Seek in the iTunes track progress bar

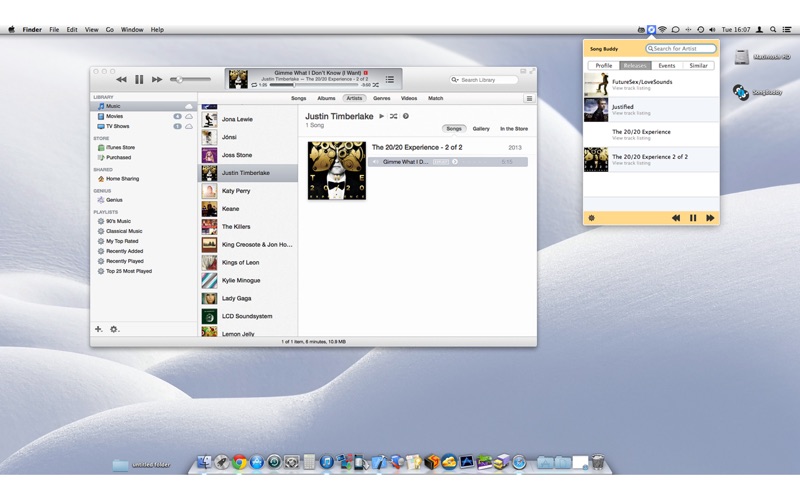pyautogui.click(x=315, y=85)
